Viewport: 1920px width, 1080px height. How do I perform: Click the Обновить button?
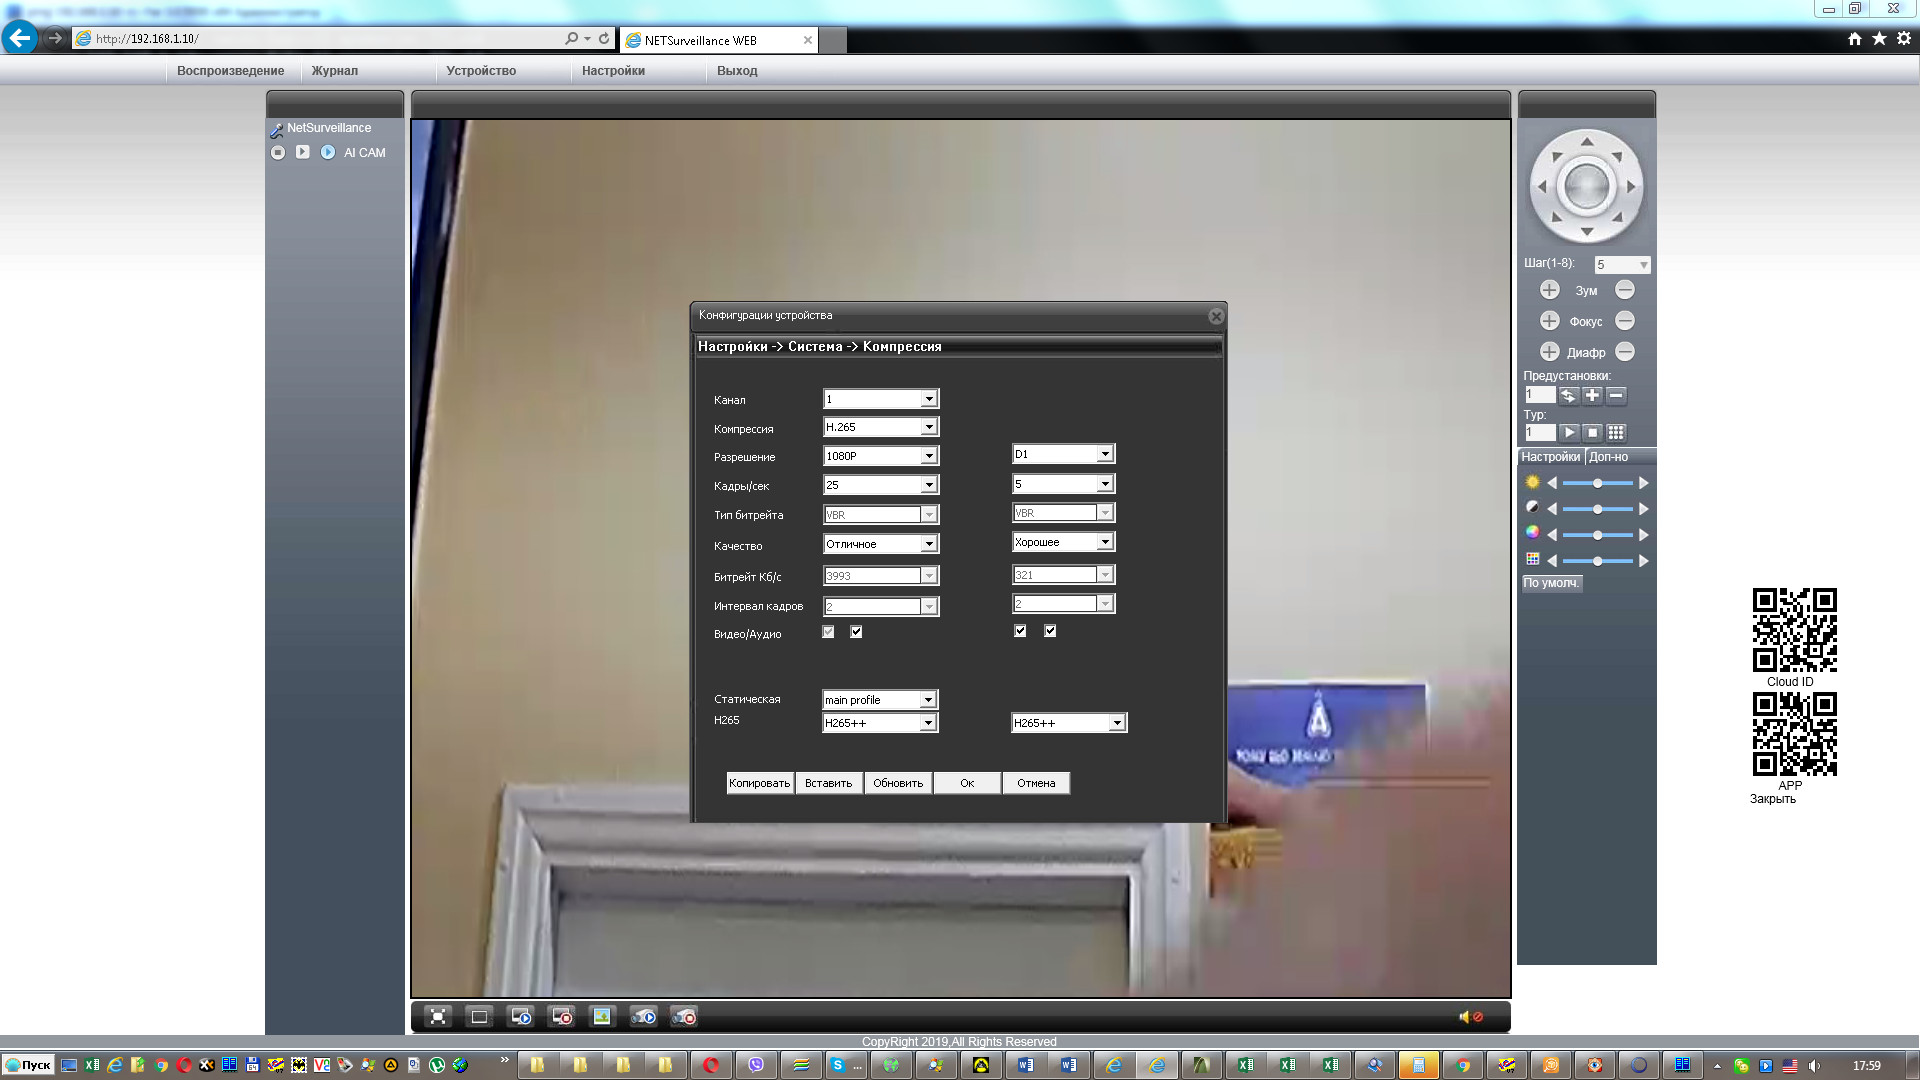point(897,783)
